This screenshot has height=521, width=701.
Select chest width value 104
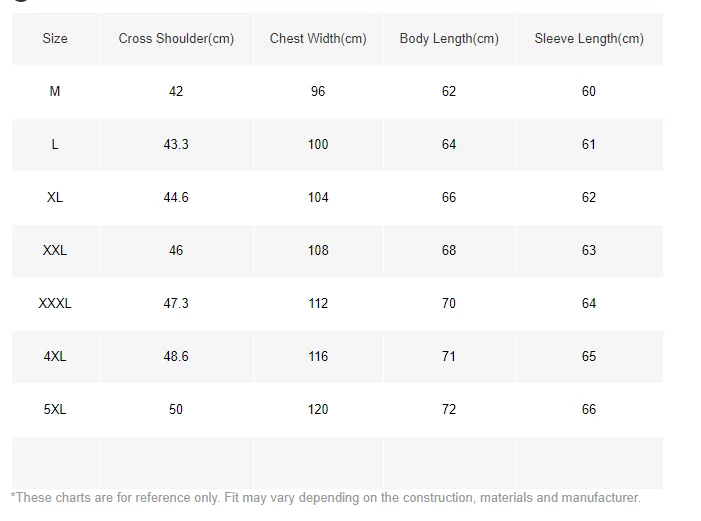[x=318, y=197]
